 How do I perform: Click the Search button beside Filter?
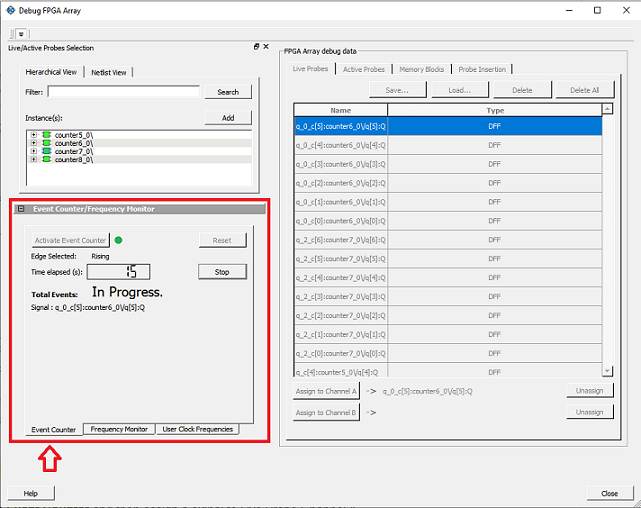[x=228, y=92]
